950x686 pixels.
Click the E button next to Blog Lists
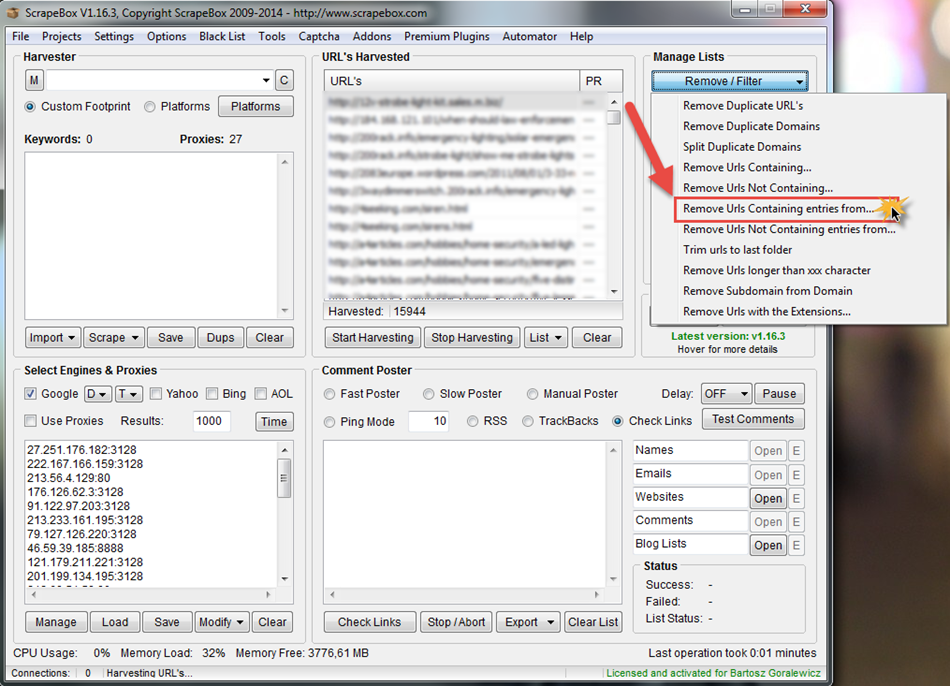coord(796,545)
